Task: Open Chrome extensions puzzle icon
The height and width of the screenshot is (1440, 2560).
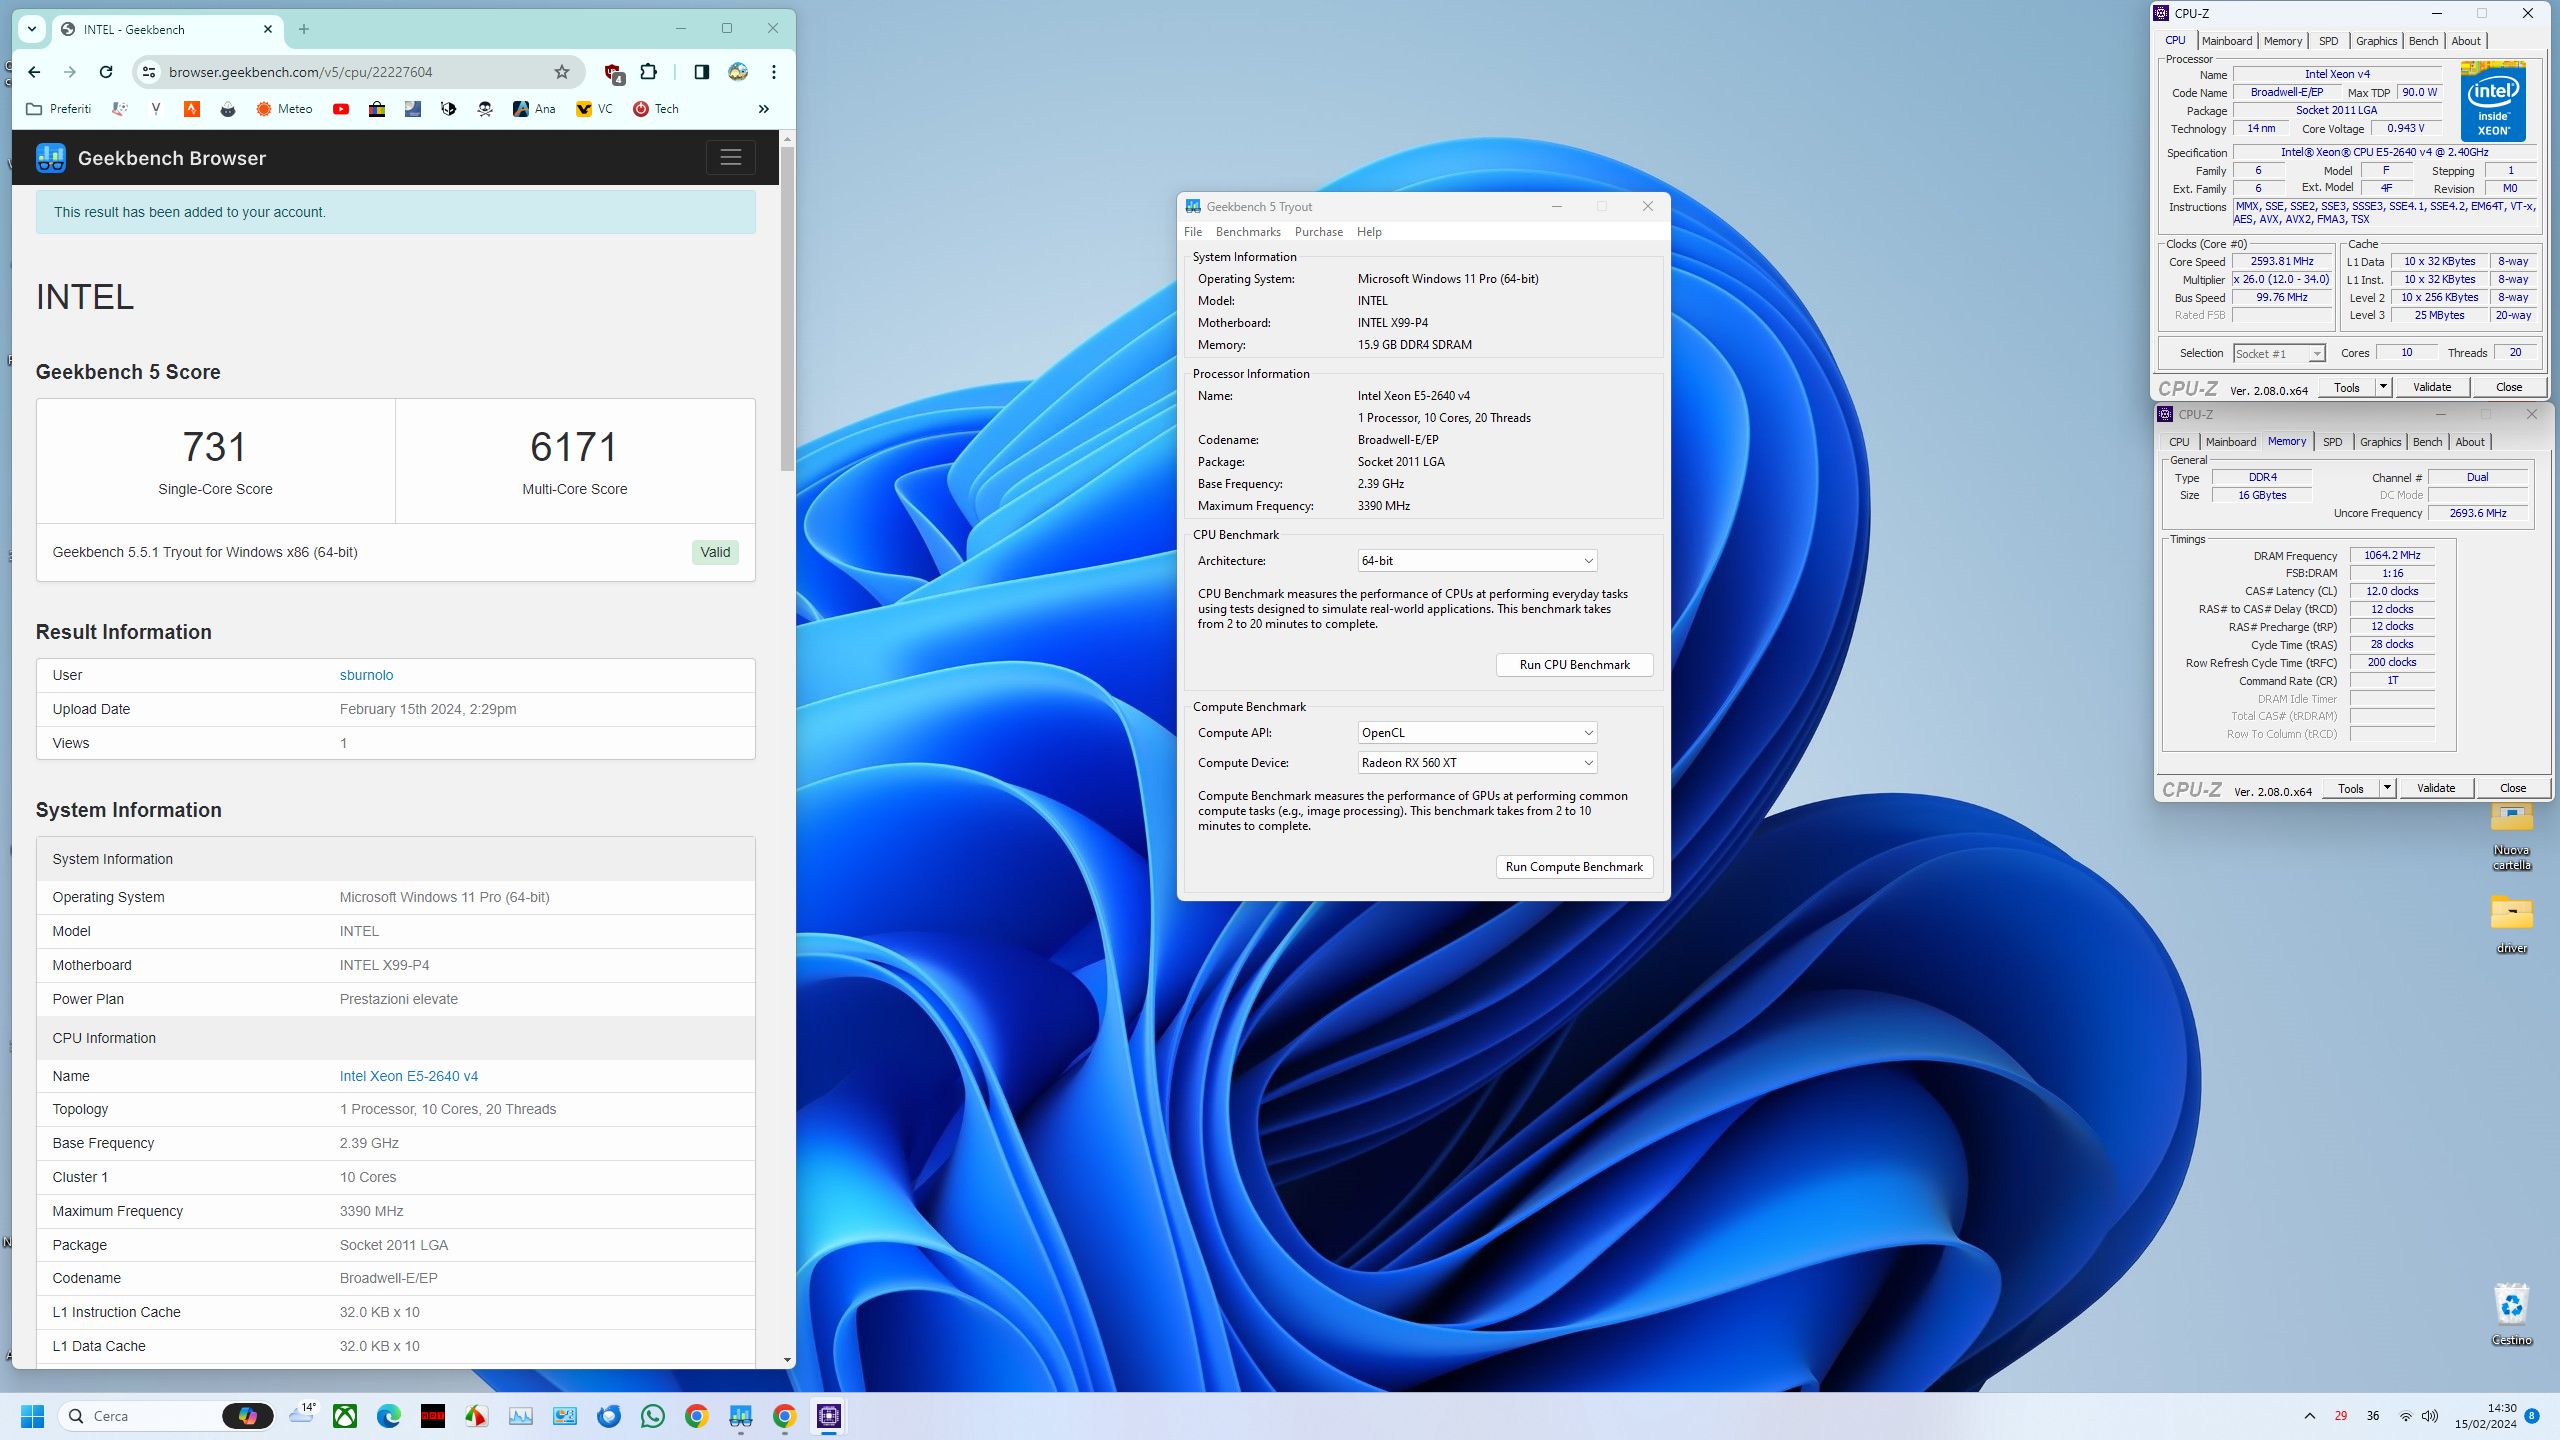Action: point(649,72)
